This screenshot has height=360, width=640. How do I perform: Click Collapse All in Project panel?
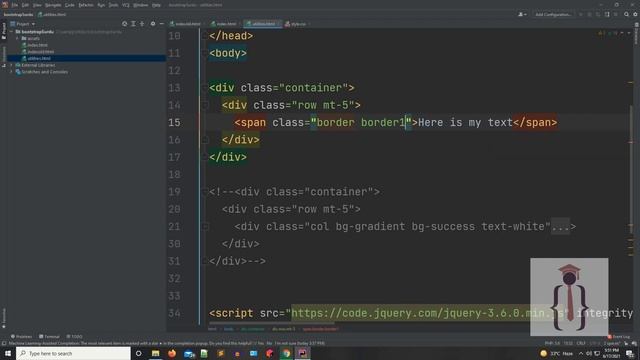pos(142,24)
